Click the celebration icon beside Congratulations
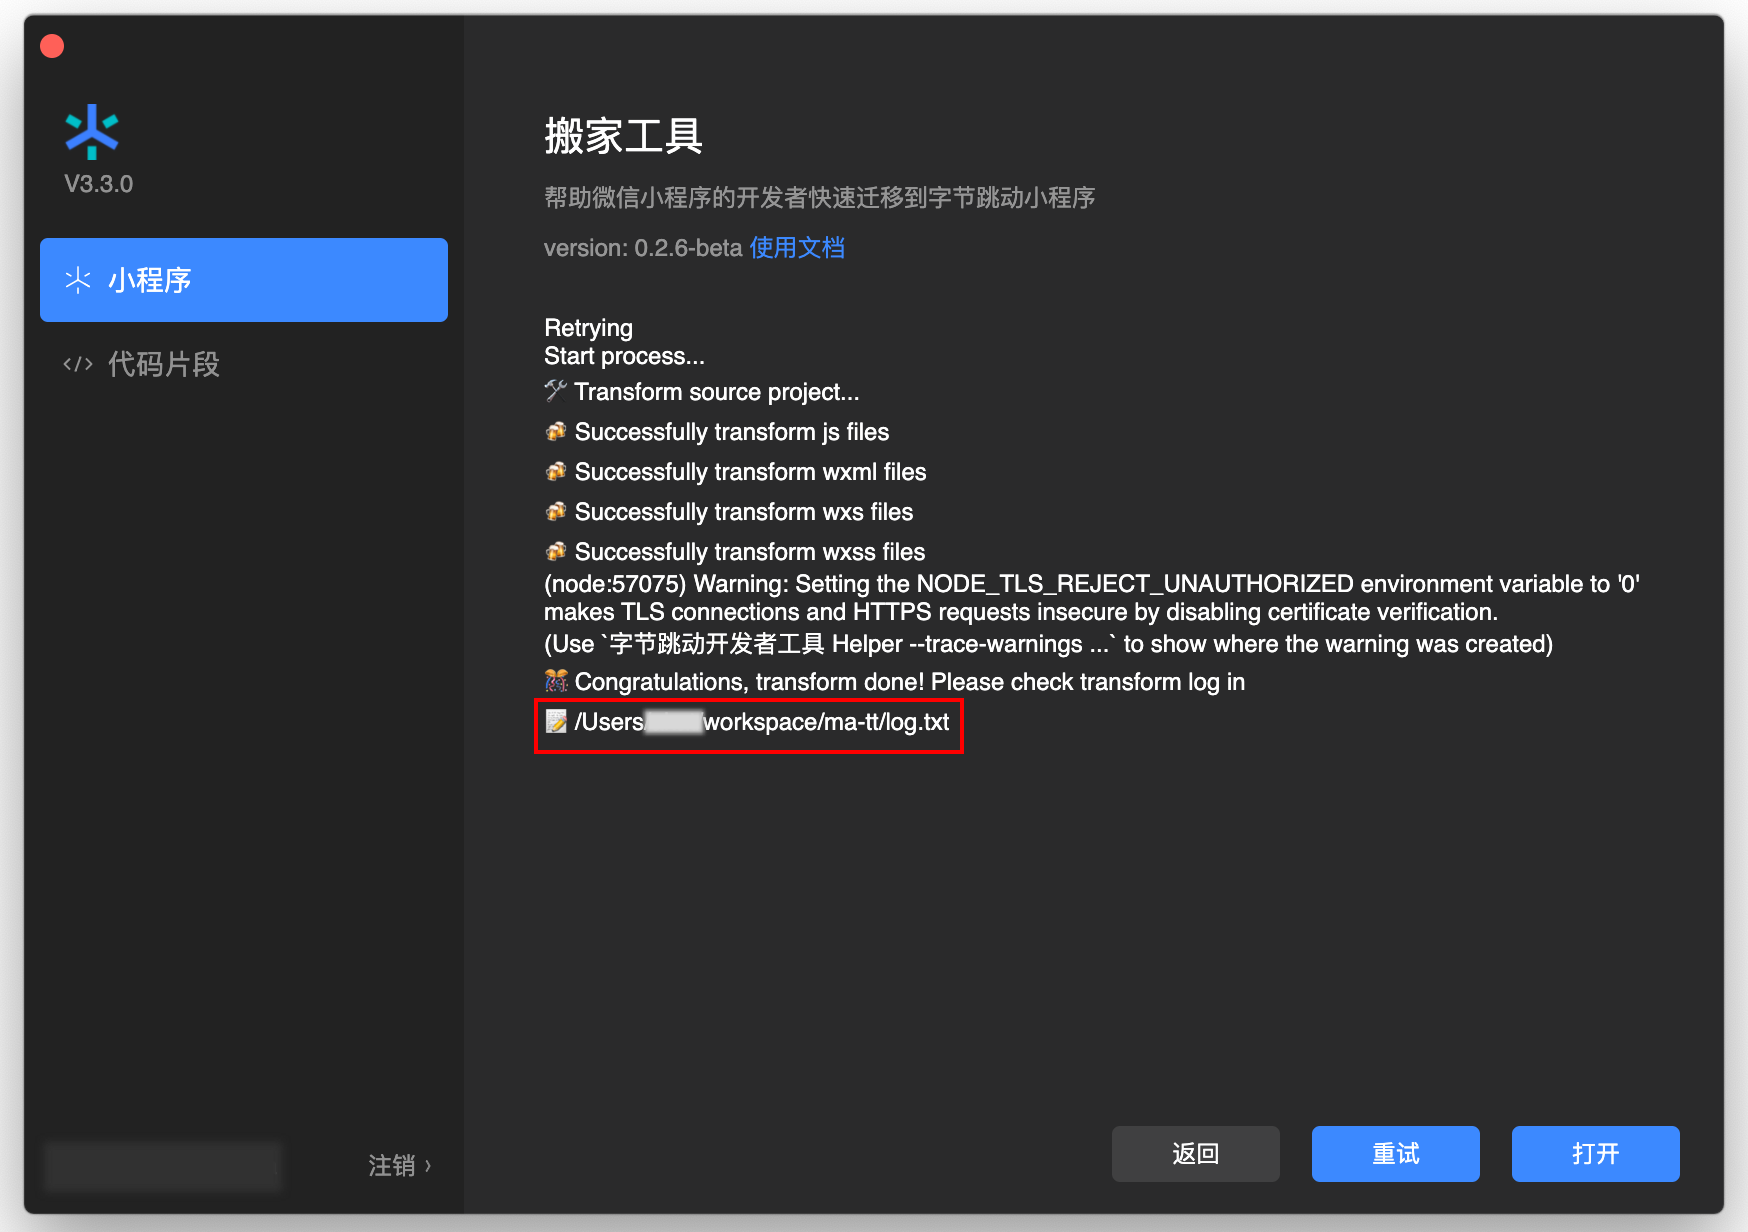The height and width of the screenshot is (1232, 1748). point(556,681)
